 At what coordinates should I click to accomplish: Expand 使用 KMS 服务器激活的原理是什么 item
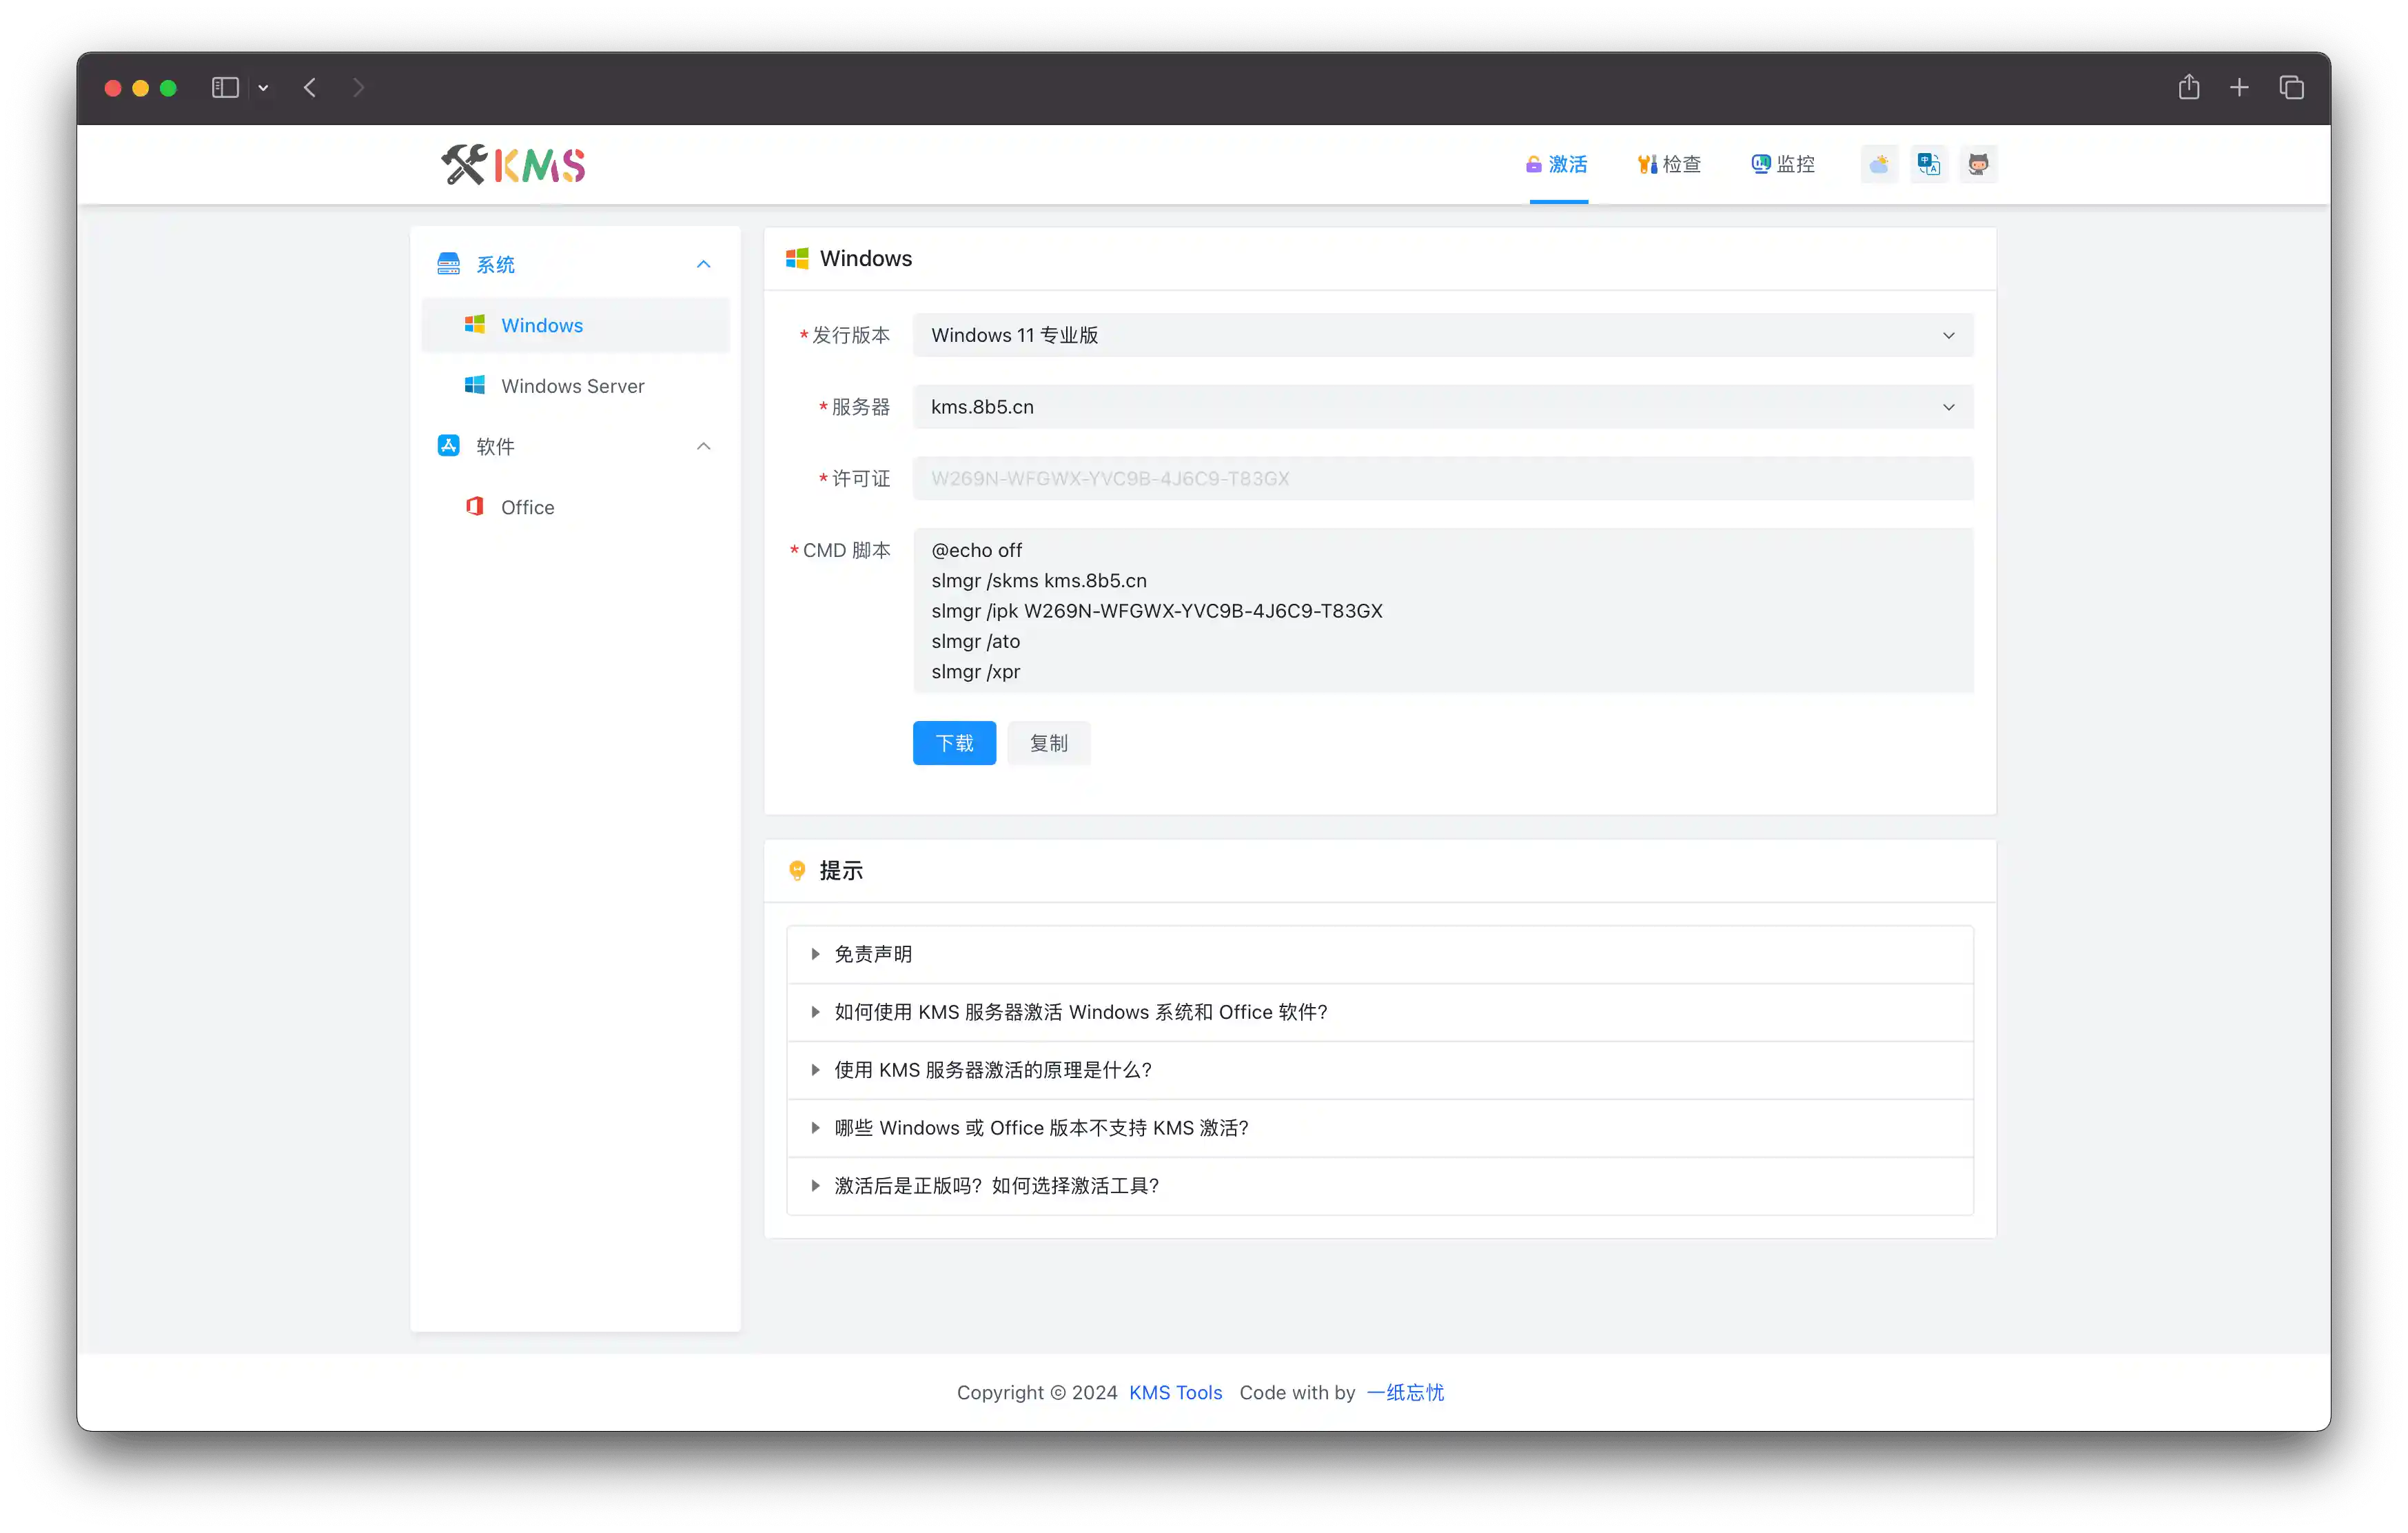pos(992,1070)
